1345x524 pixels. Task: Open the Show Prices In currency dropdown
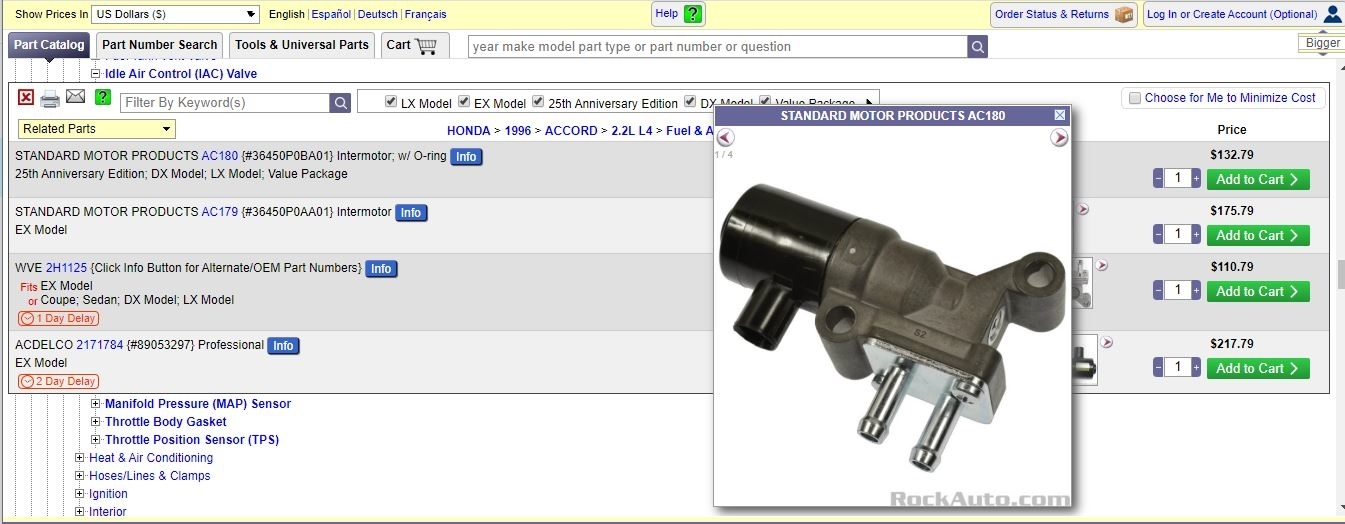click(175, 14)
